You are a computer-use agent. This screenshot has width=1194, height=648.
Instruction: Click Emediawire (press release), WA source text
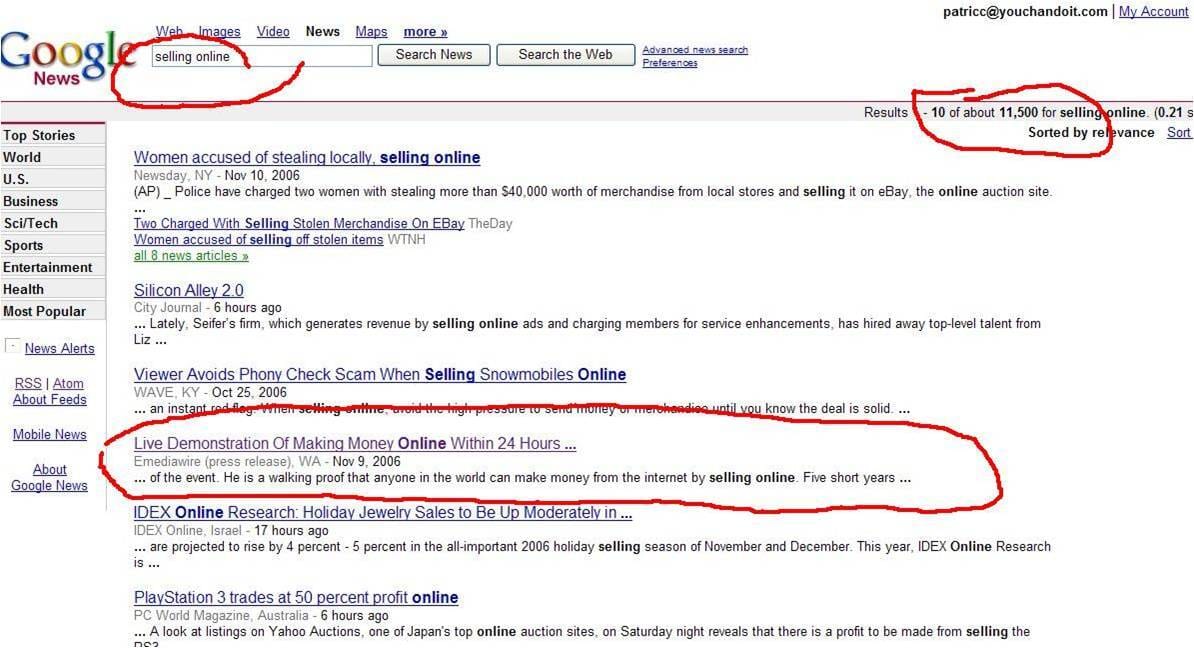(x=227, y=461)
